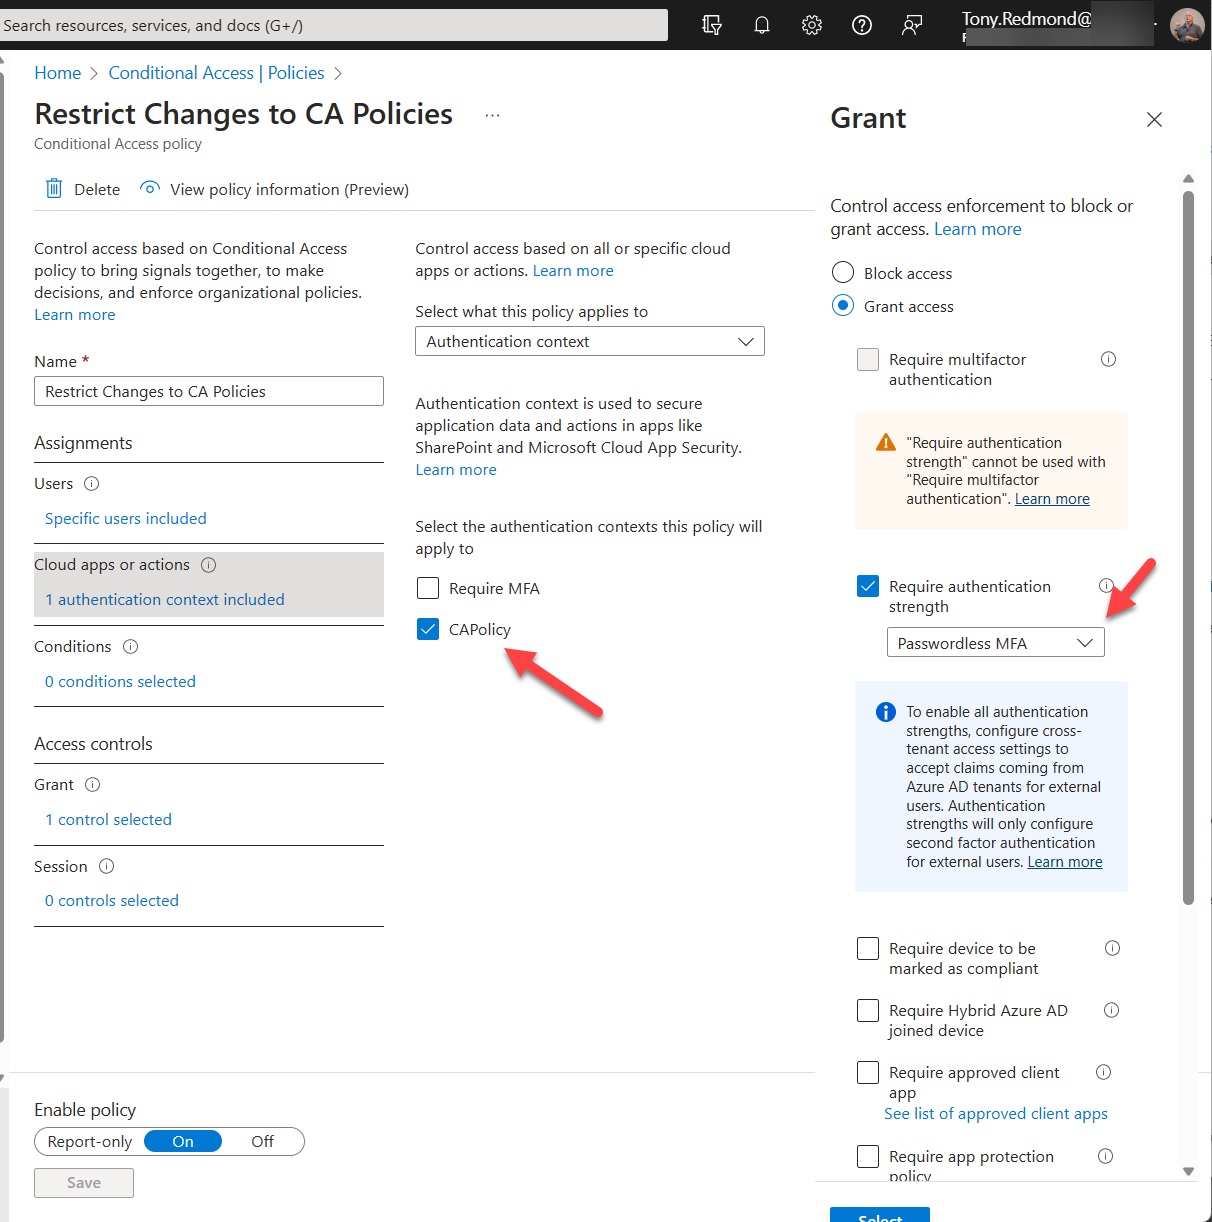The height and width of the screenshot is (1222, 1212).
Task: Click the policy Name input field
Action: pyautogui.click(x=209, y=391)
